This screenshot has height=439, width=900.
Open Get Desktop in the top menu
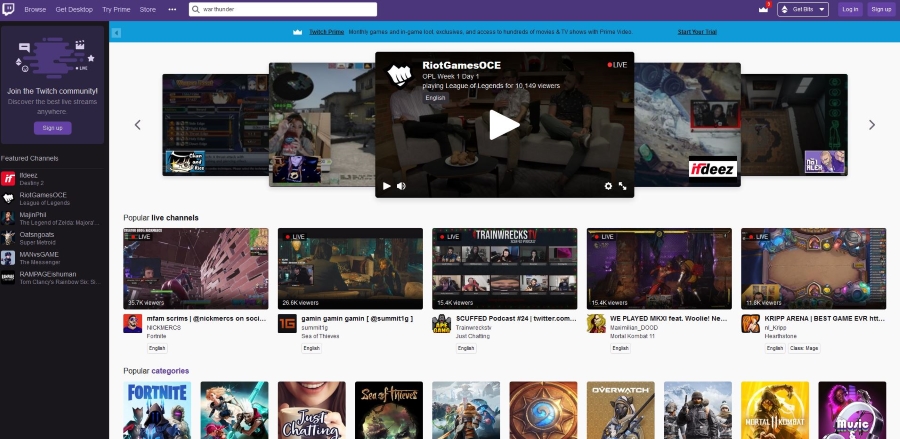tap(74, 10)
